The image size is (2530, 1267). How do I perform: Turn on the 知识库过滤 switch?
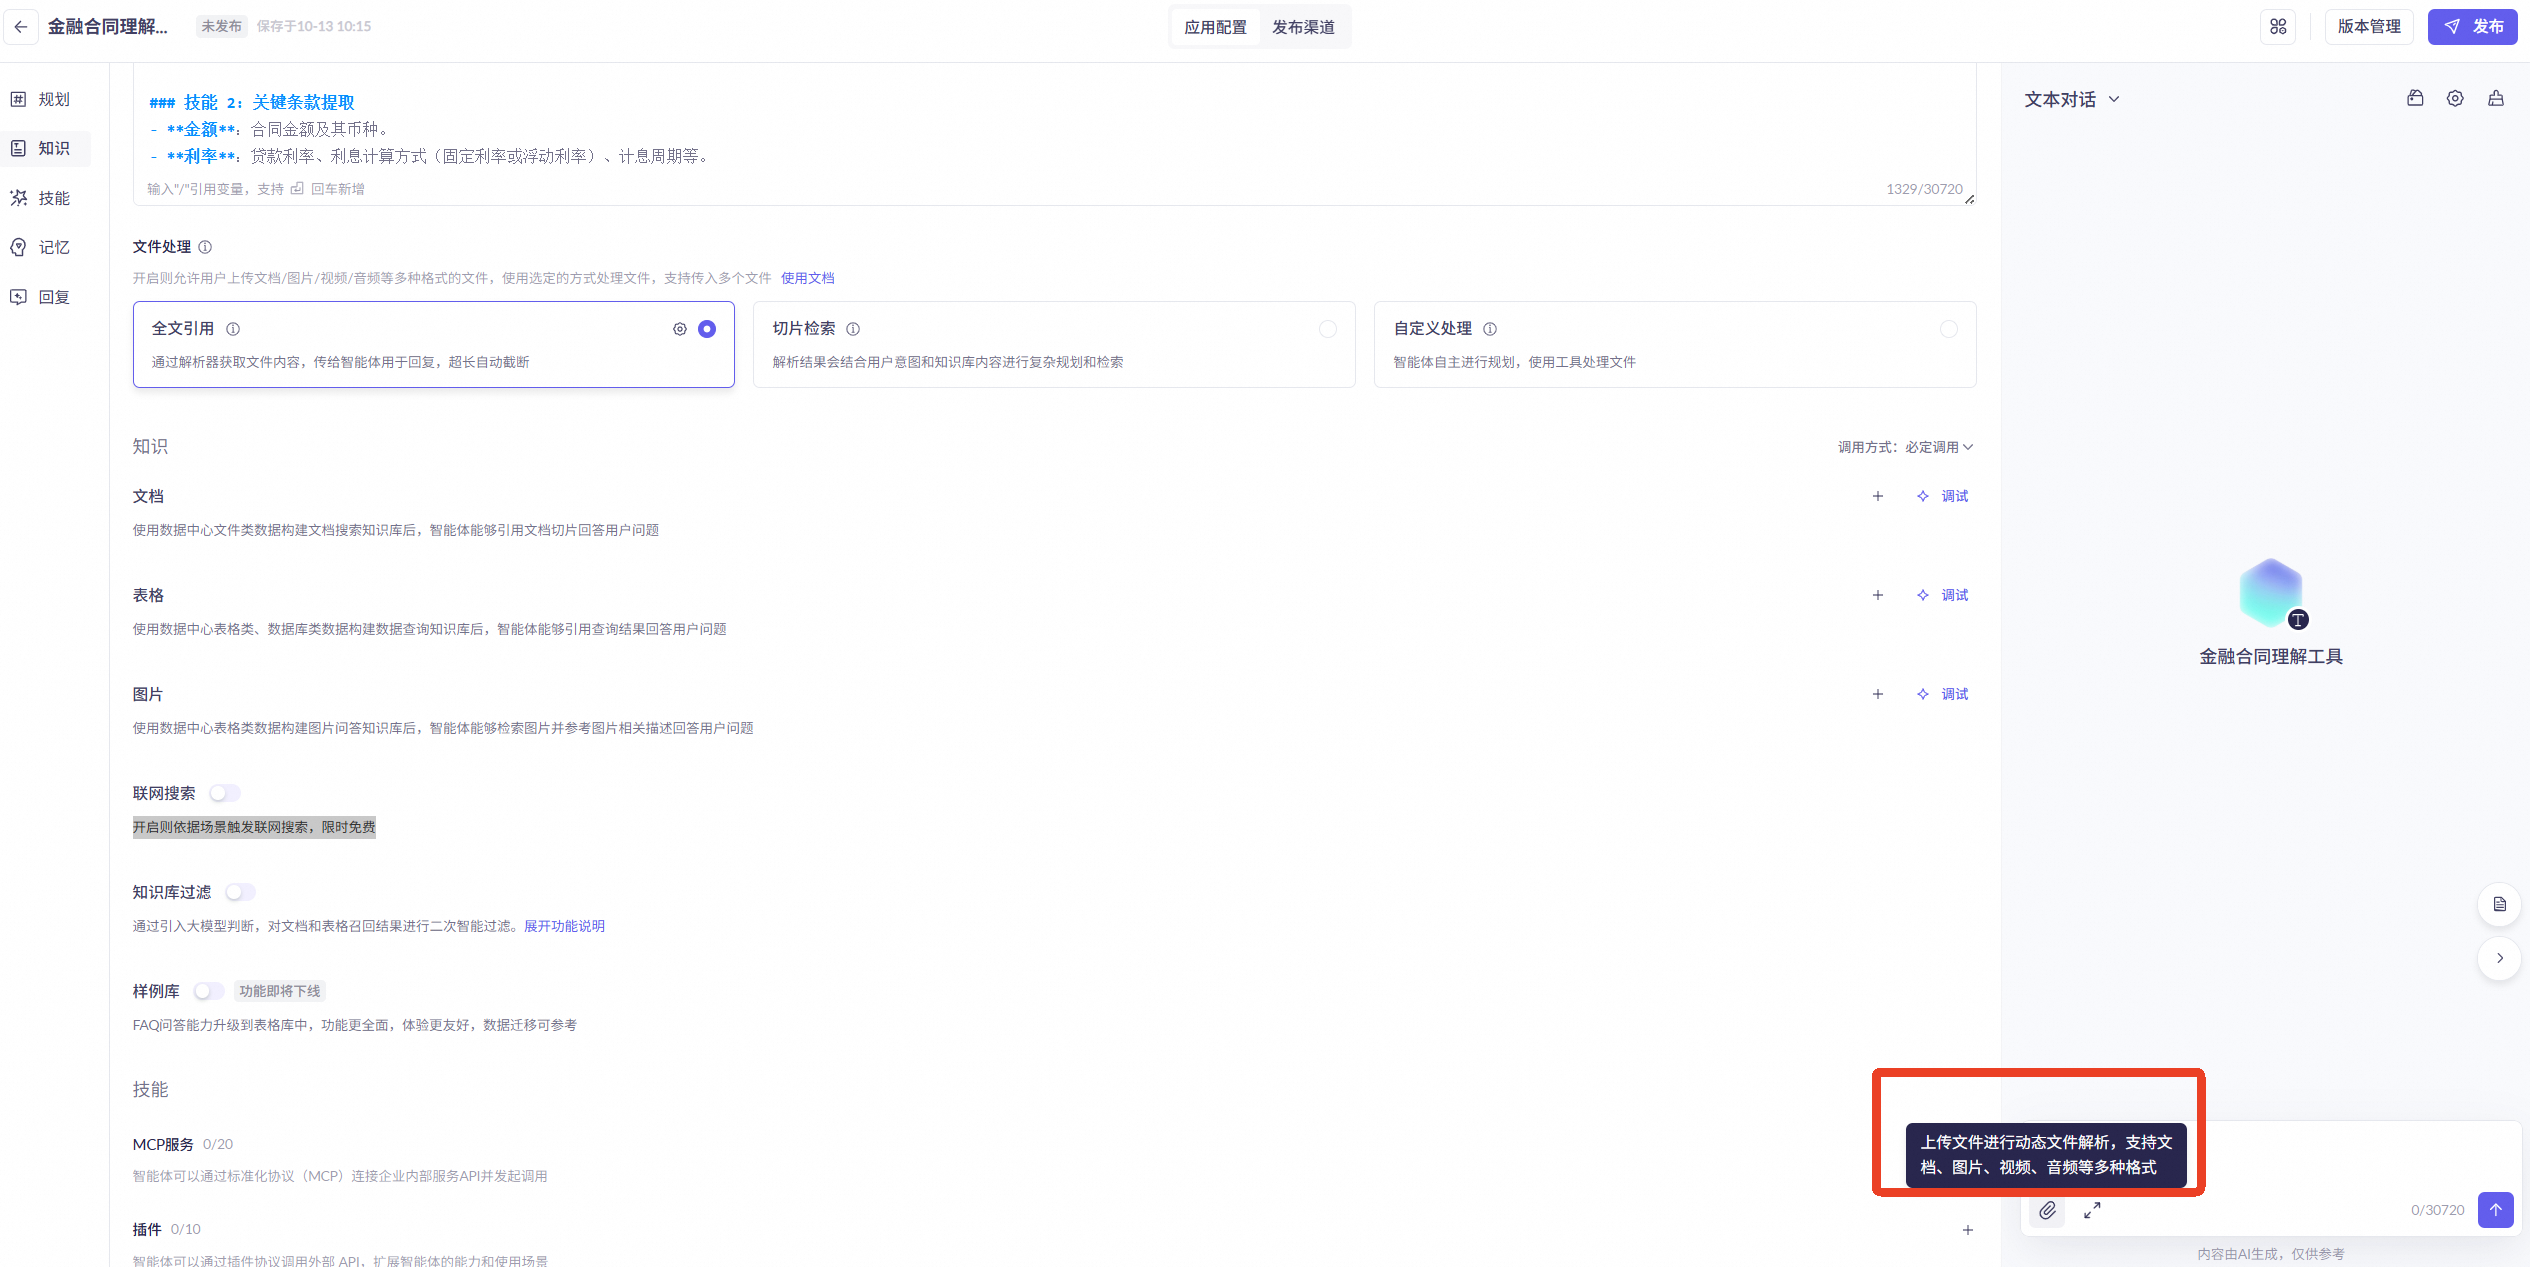240,892
